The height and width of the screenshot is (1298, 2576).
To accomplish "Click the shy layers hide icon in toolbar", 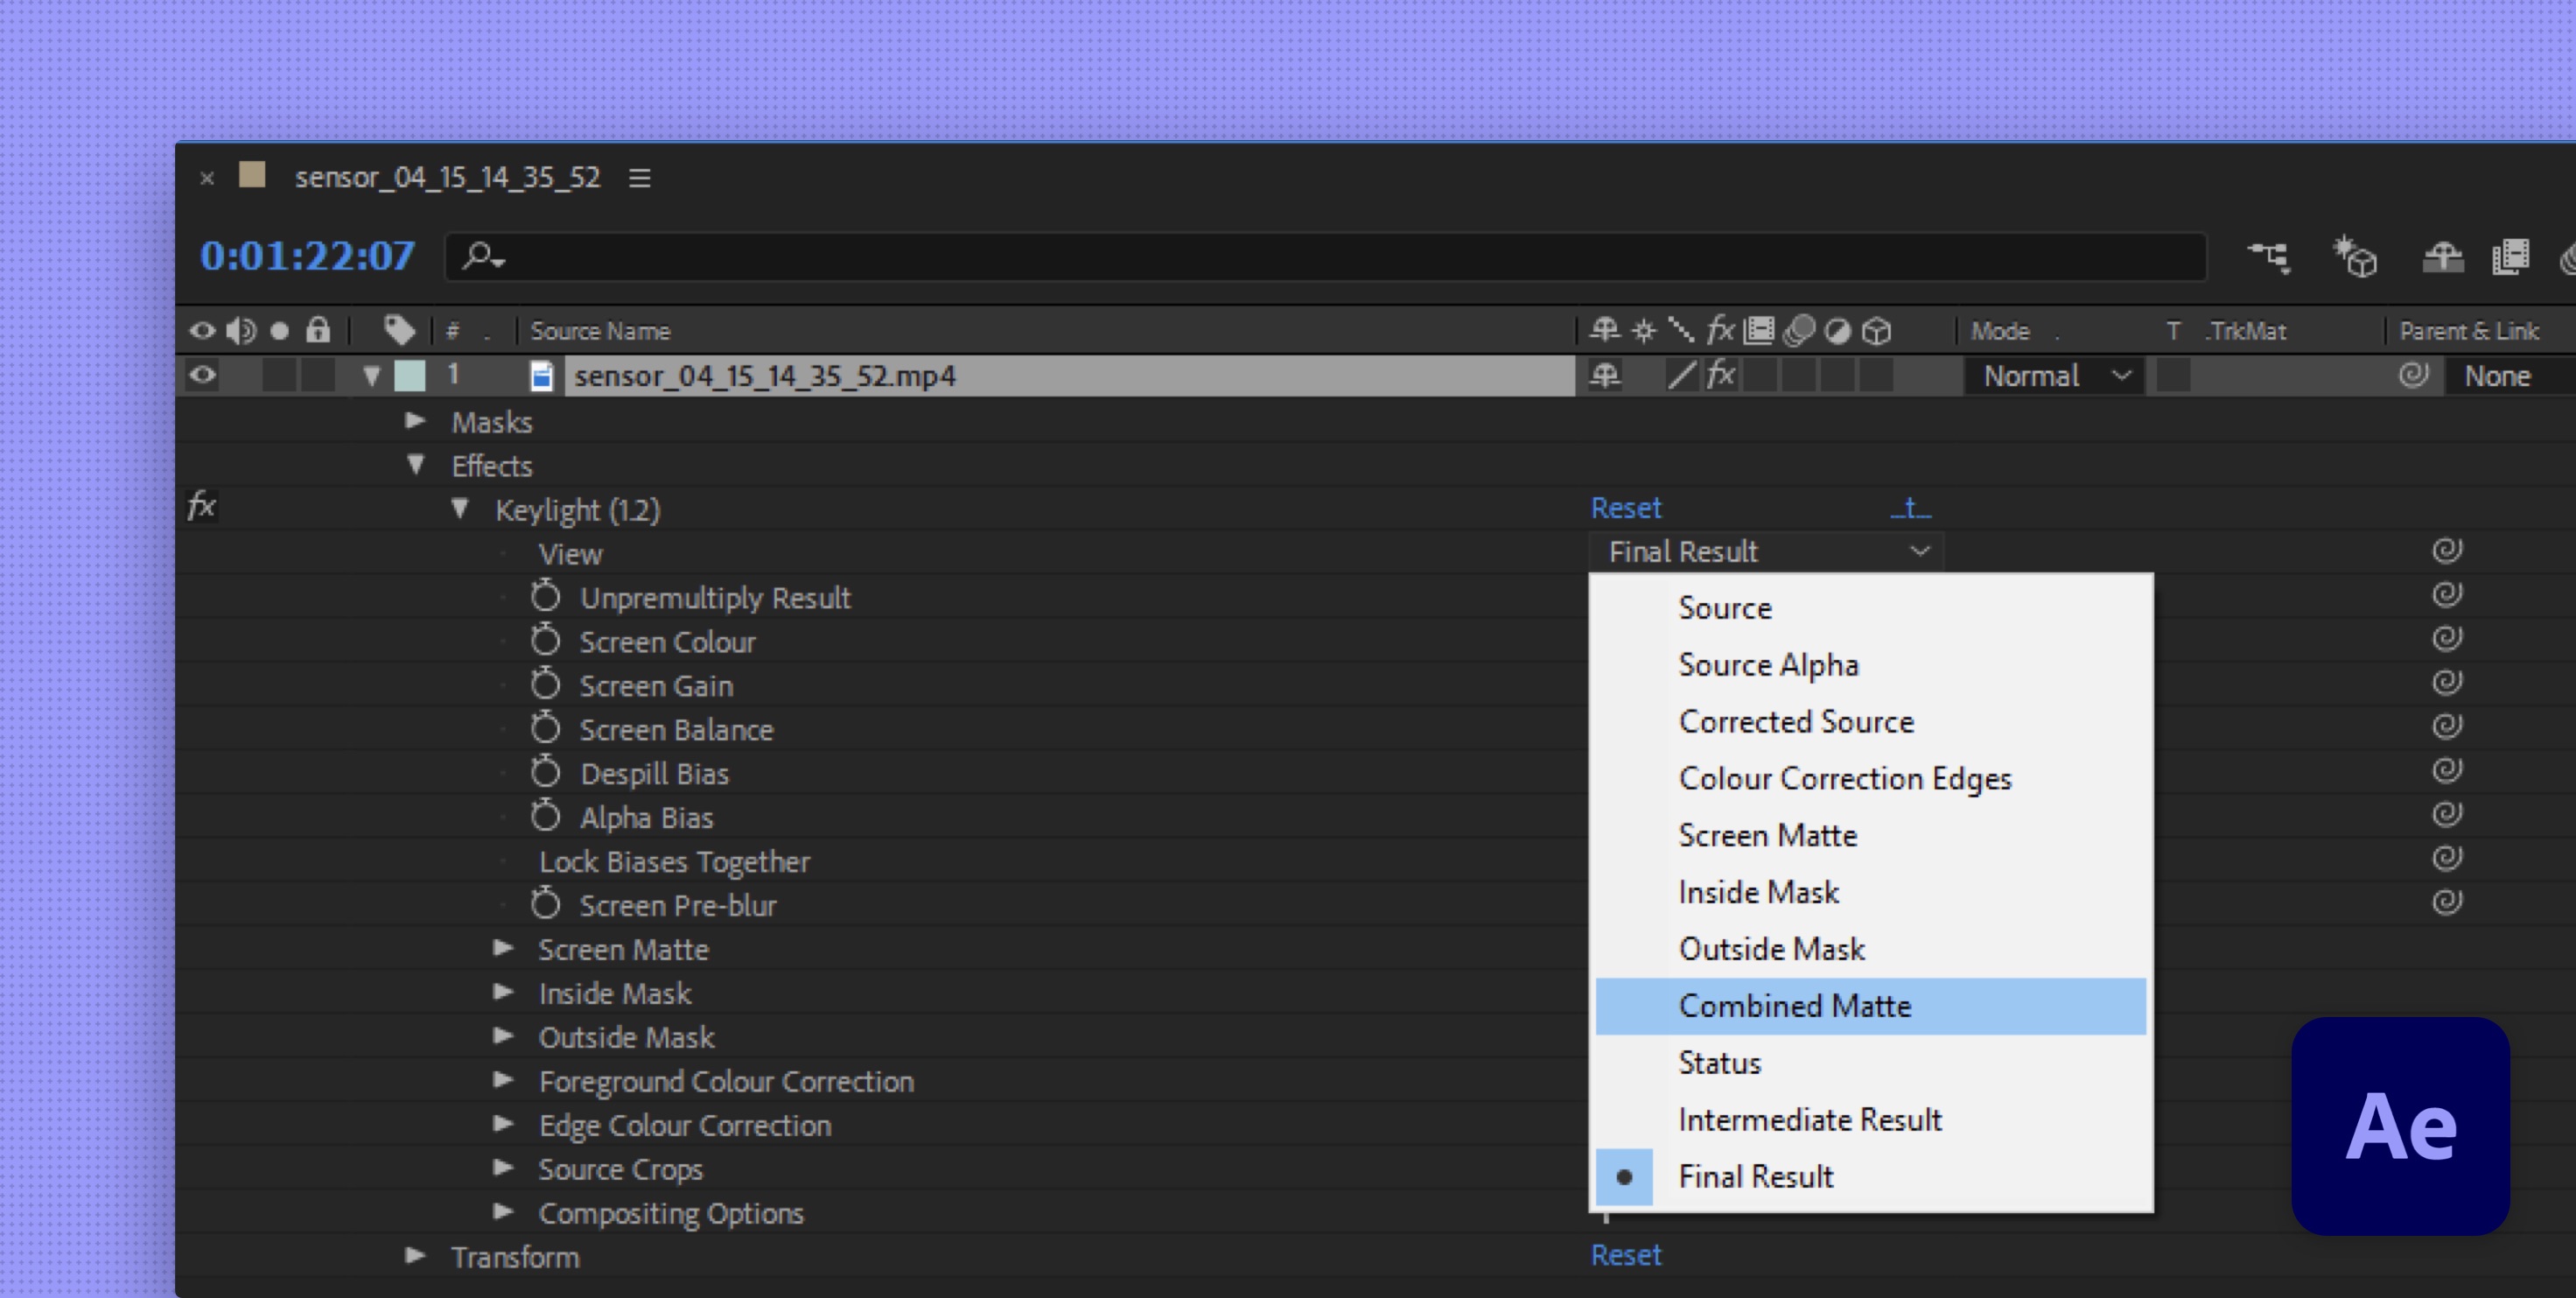I will tap(2442, 258).
